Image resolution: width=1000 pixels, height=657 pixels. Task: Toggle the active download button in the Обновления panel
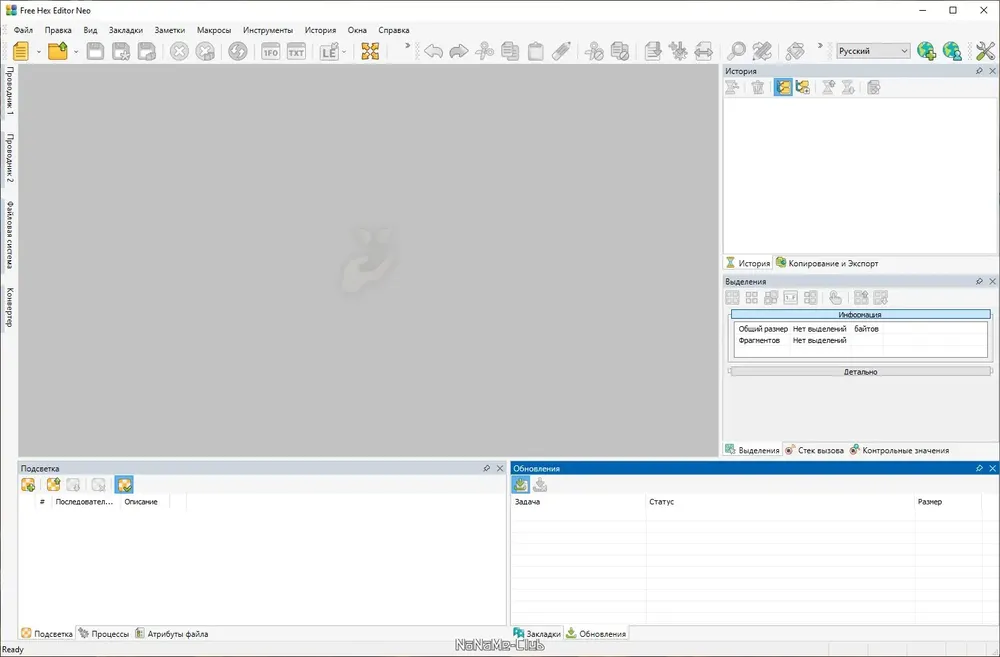tap(520, 485)
